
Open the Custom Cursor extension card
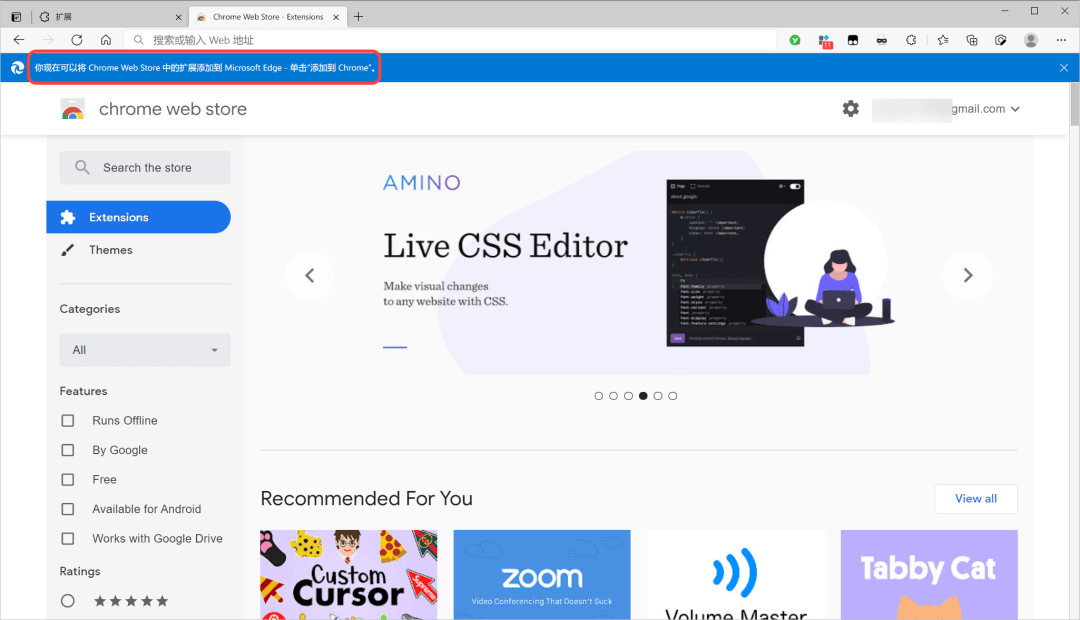349,575
